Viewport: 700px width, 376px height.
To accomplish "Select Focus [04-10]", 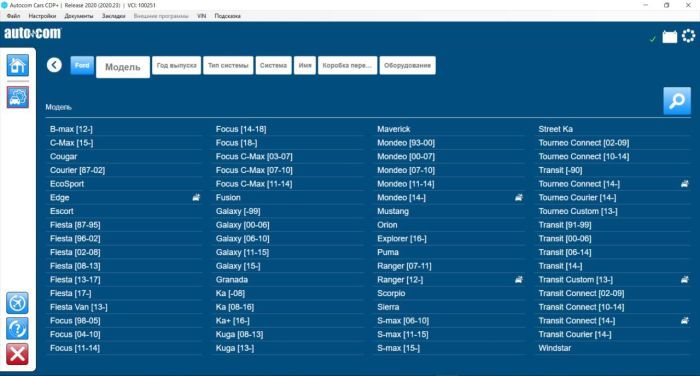I will click(75, 334).
